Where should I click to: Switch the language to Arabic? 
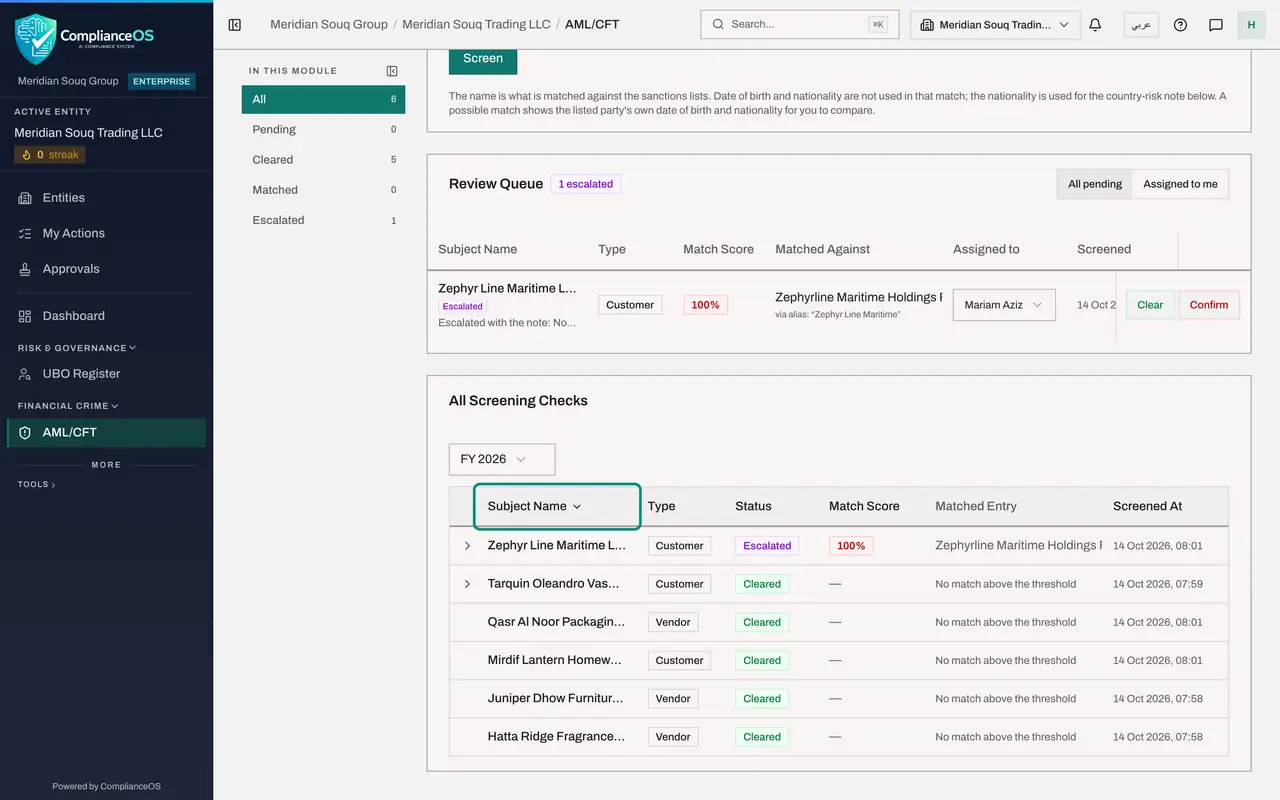pos(1141,25)
